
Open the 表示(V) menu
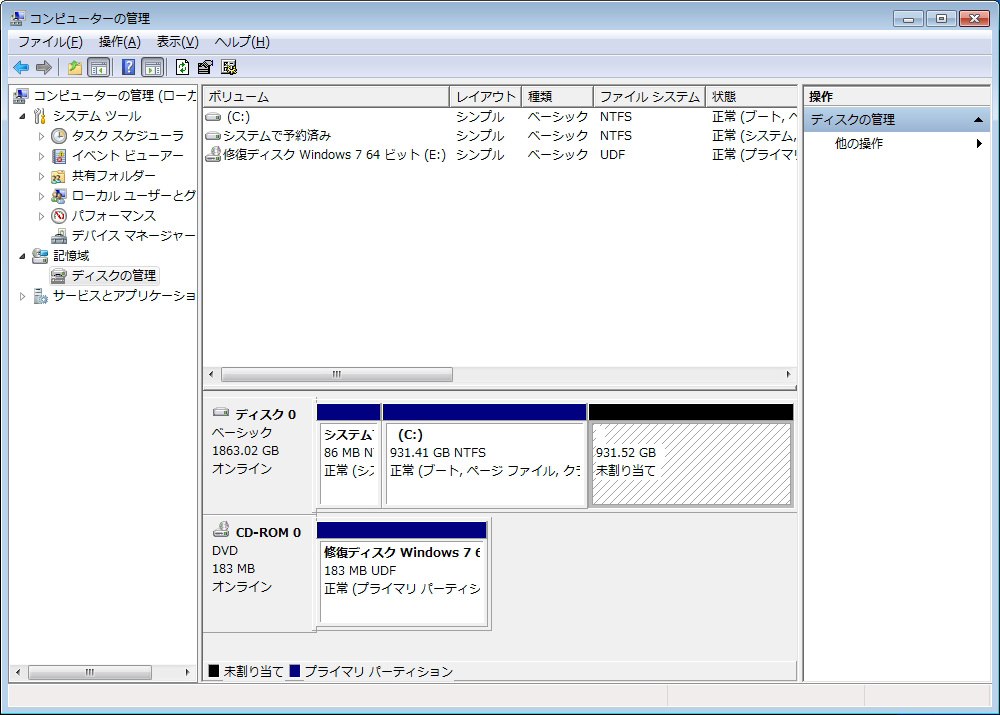(x=177, y=42)
